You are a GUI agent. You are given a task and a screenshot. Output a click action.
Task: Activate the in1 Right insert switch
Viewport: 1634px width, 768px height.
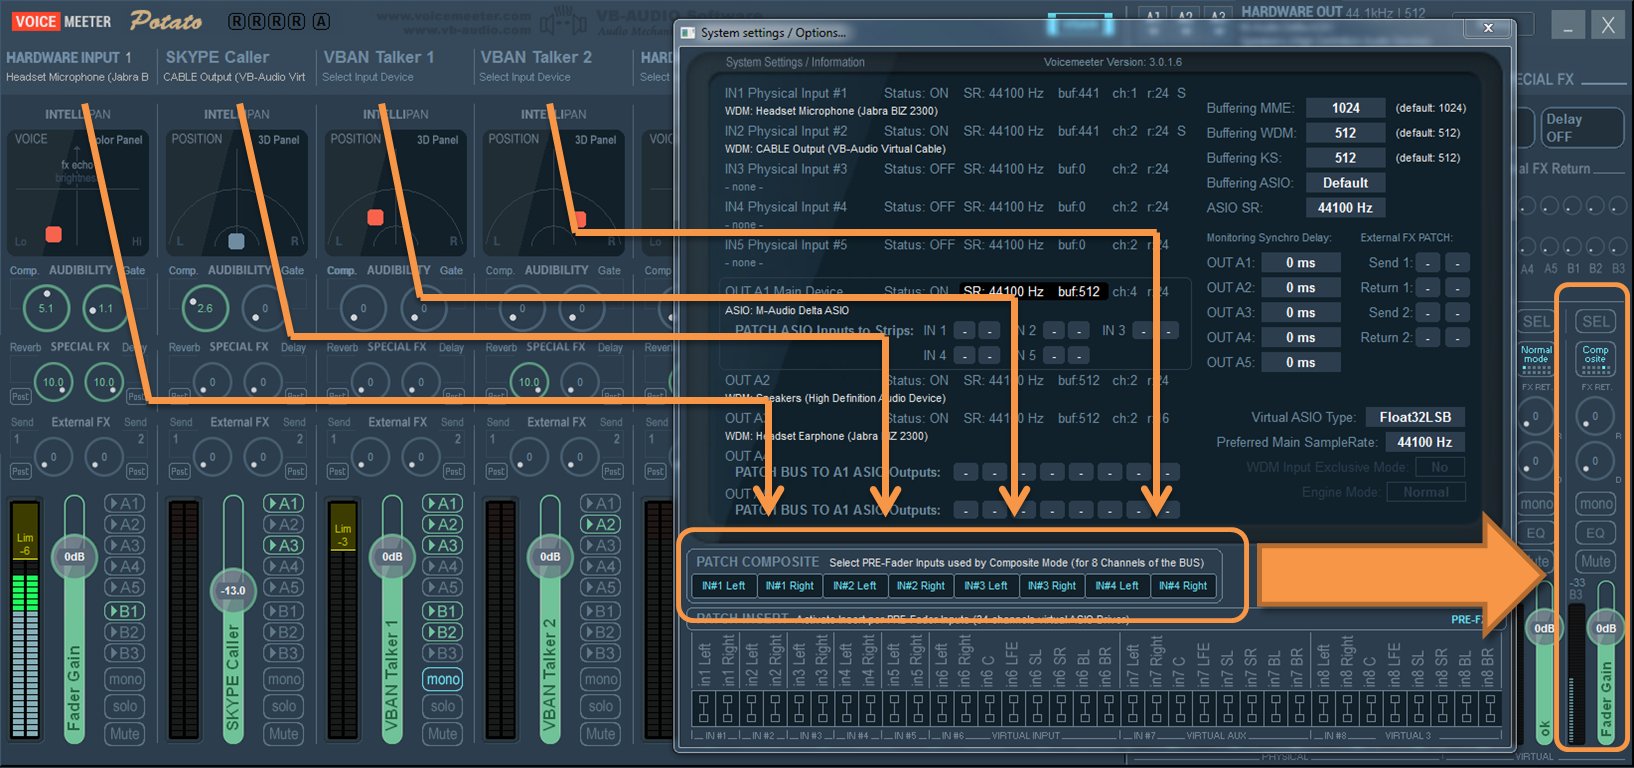tap(727, 710)
